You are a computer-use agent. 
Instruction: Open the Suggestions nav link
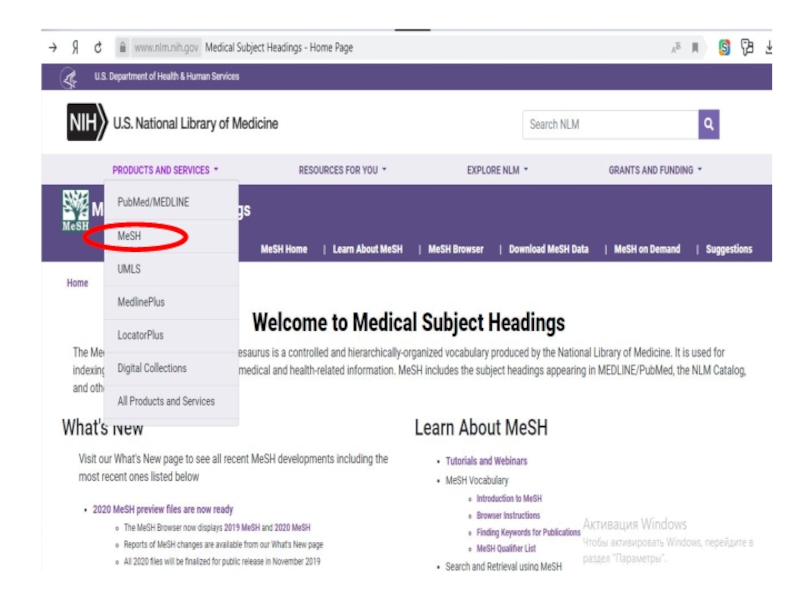[729, 249]
